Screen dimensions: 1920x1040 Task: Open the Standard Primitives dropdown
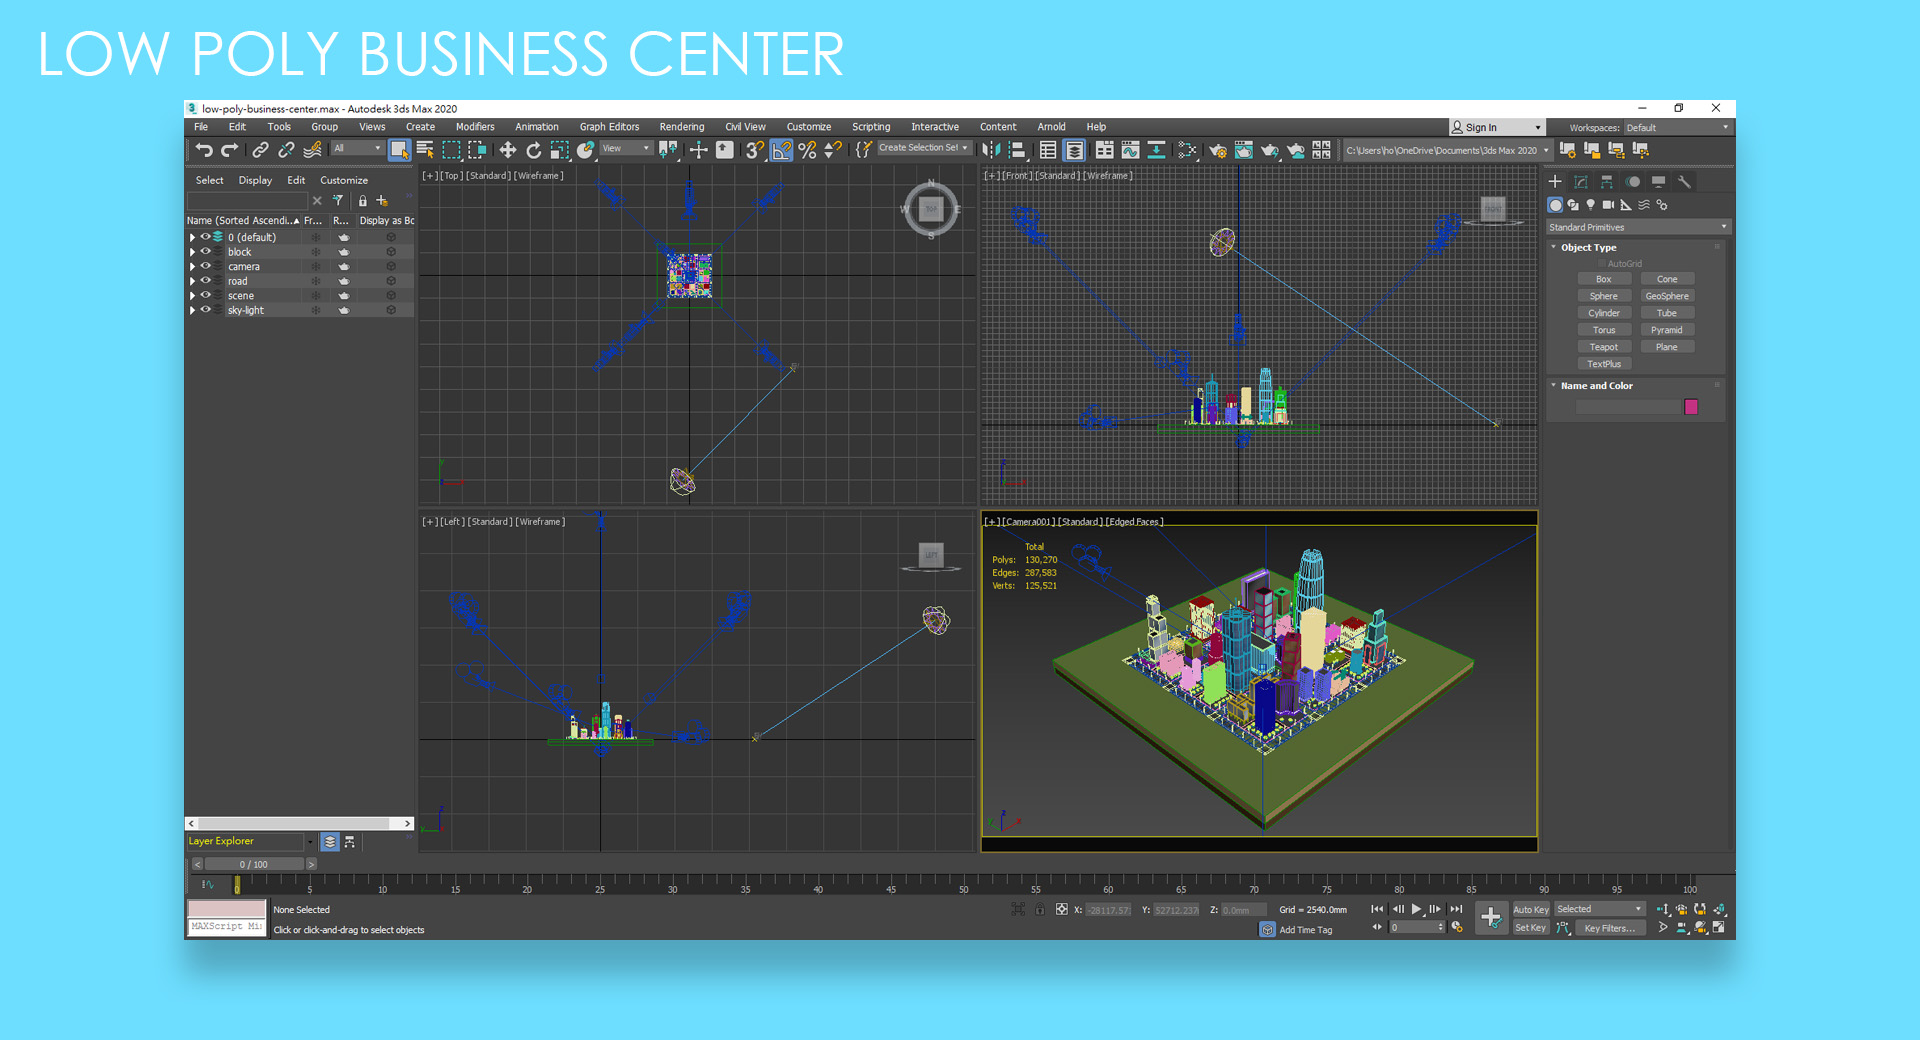[1637, 227]
